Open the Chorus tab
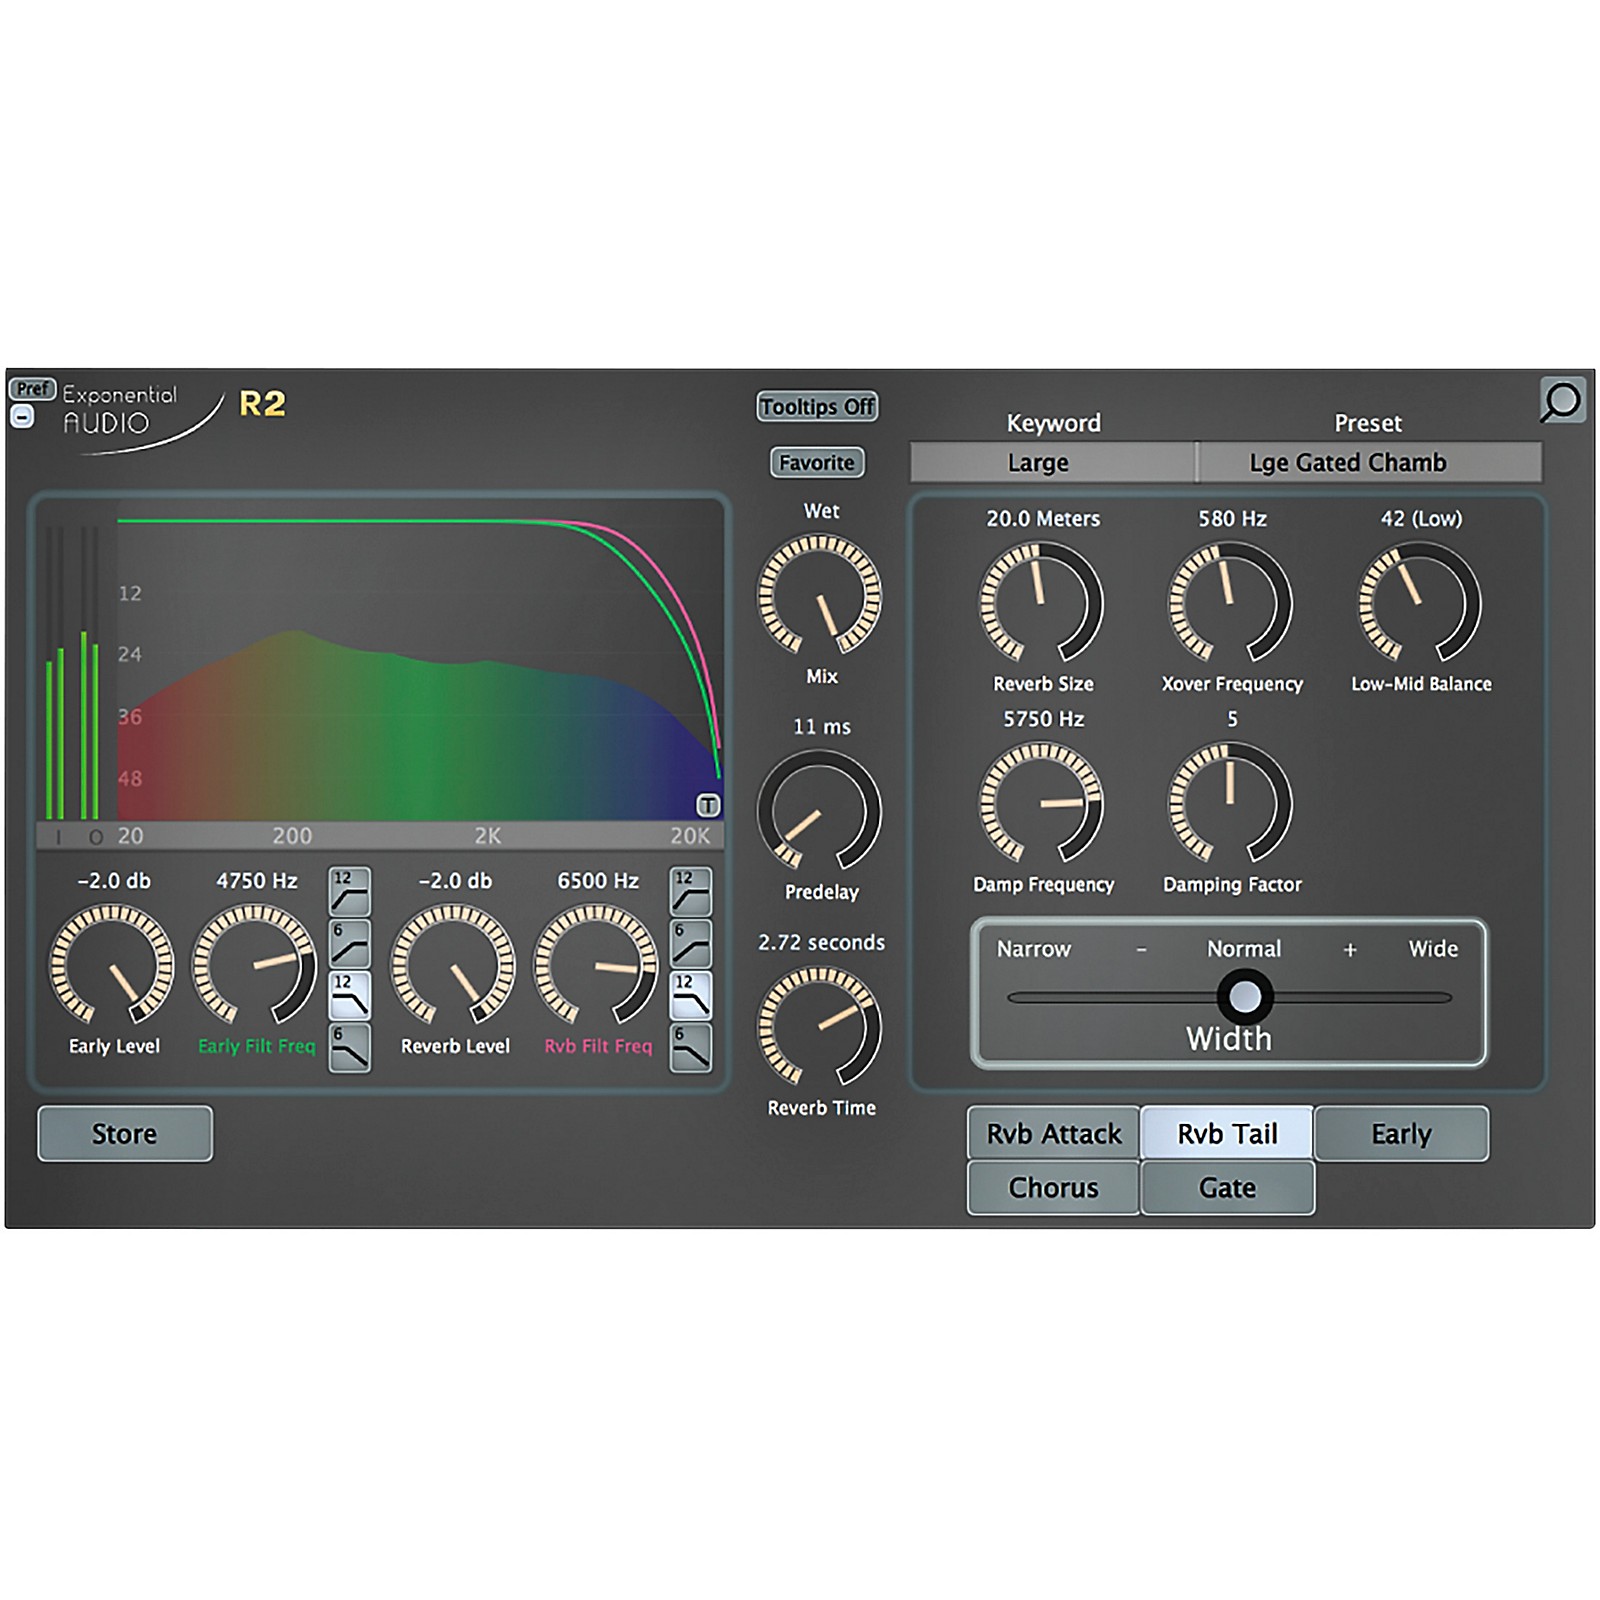Screen dimensions: 1600x1600 point(1053,1187)
